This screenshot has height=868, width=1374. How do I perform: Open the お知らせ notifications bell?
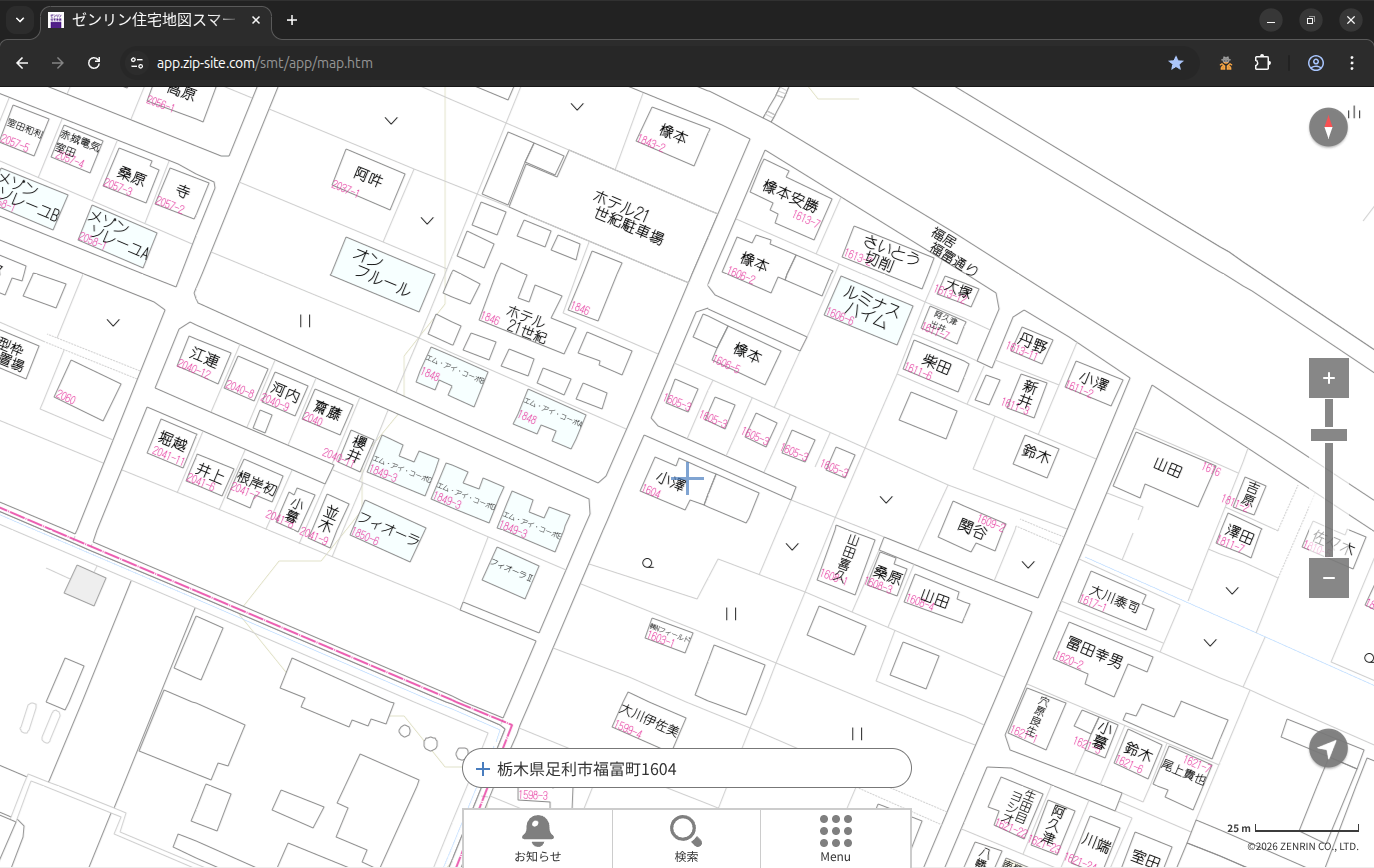[x=537, y=838]
